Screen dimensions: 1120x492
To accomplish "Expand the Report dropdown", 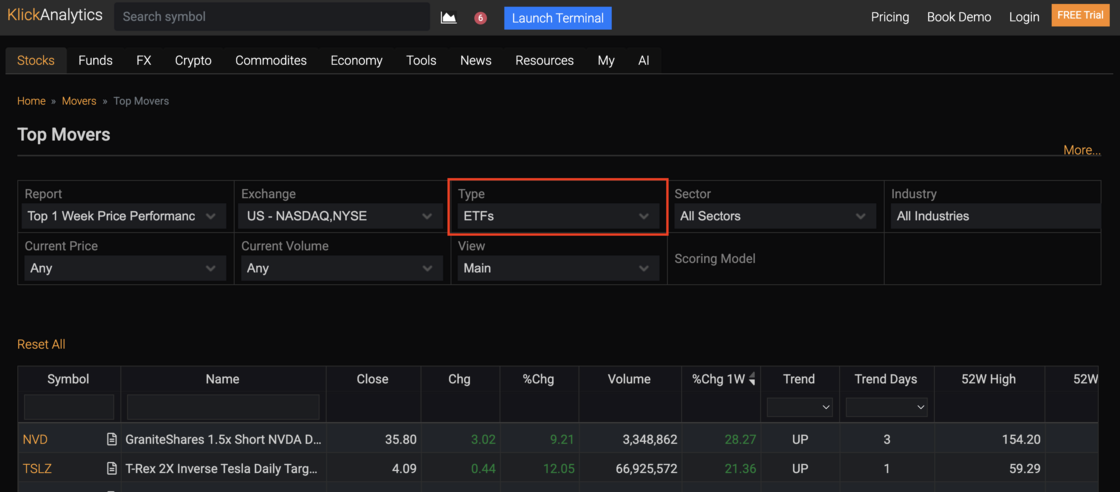I will [x=122, y=216].
